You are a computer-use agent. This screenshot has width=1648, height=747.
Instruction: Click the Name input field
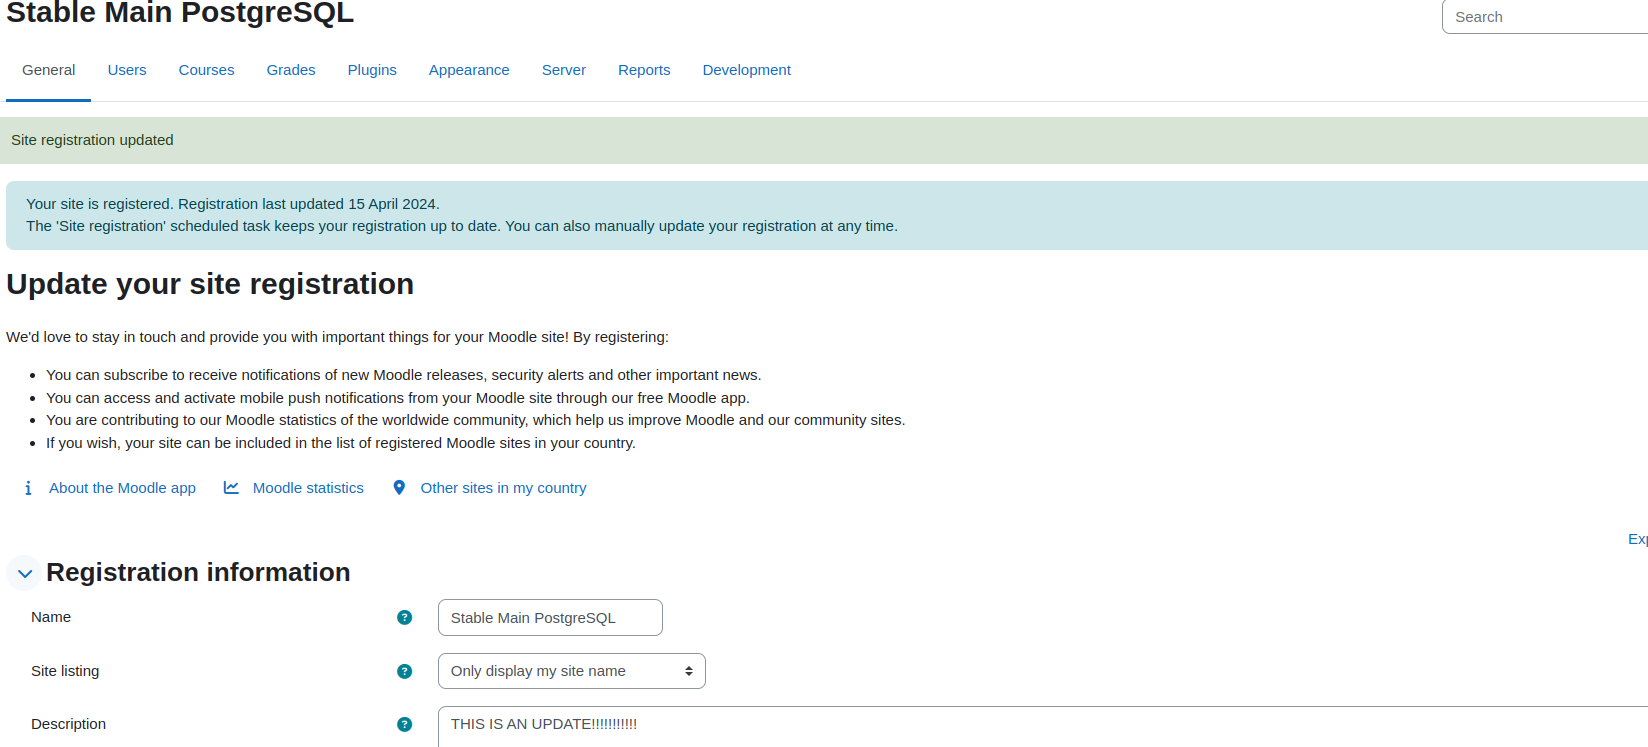point(550,618)
